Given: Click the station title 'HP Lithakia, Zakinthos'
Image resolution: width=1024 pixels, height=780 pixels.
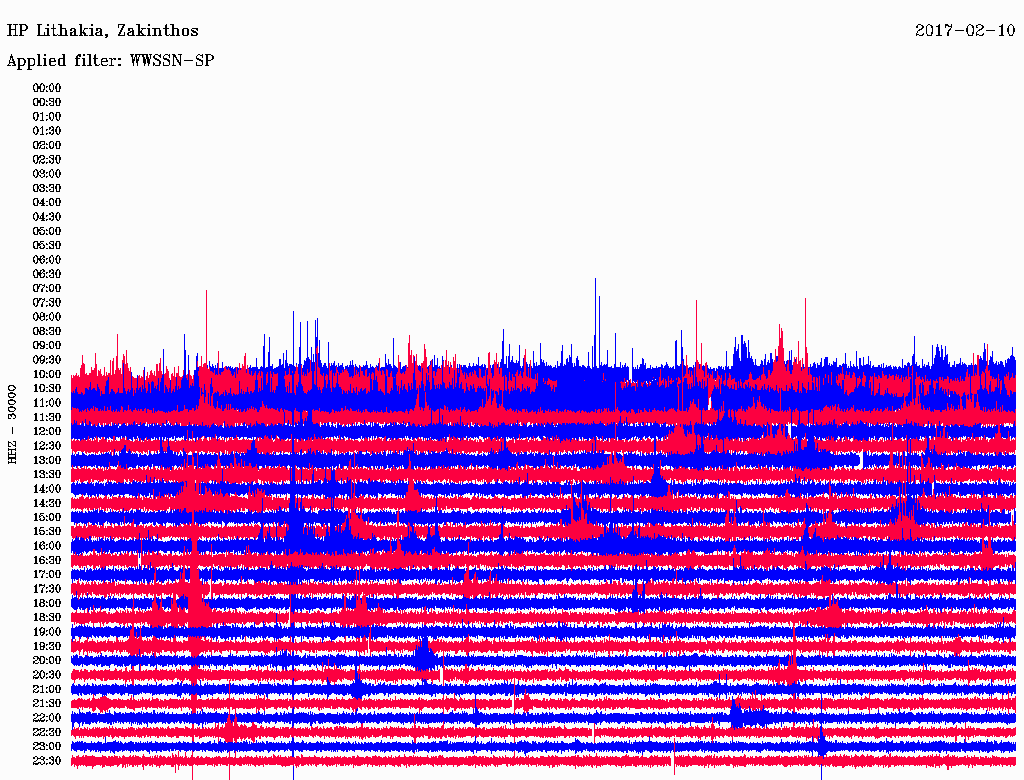Looking at the screenshot, I should 103,31.
